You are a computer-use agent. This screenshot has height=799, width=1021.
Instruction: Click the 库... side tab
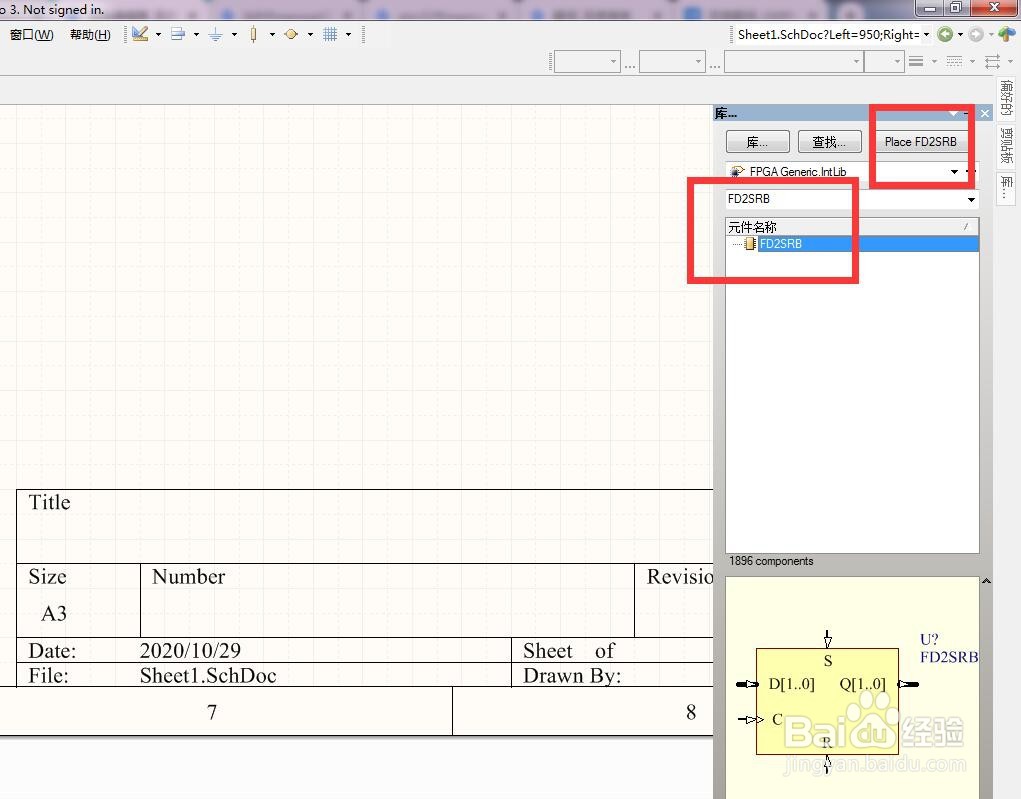coord(1007,188)
